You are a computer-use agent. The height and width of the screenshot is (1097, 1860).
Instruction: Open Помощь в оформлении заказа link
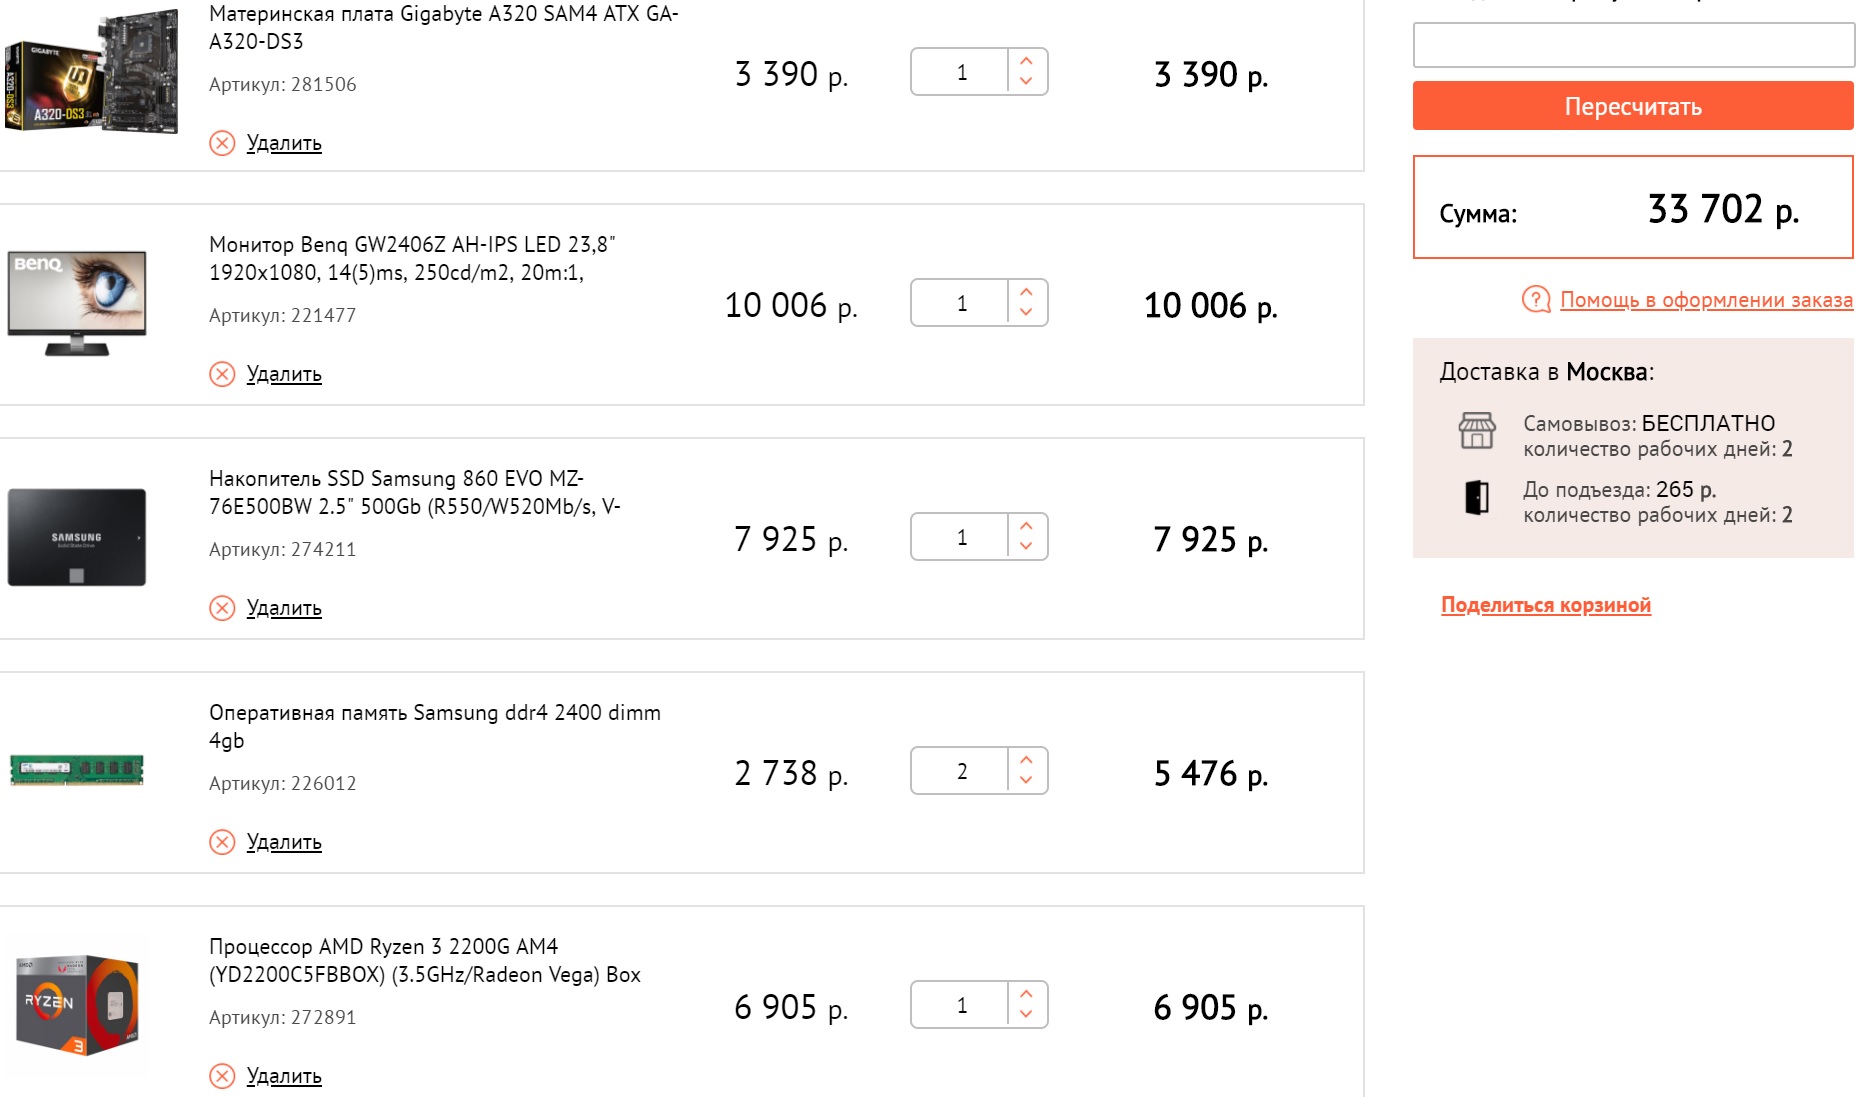(1706, 300)
